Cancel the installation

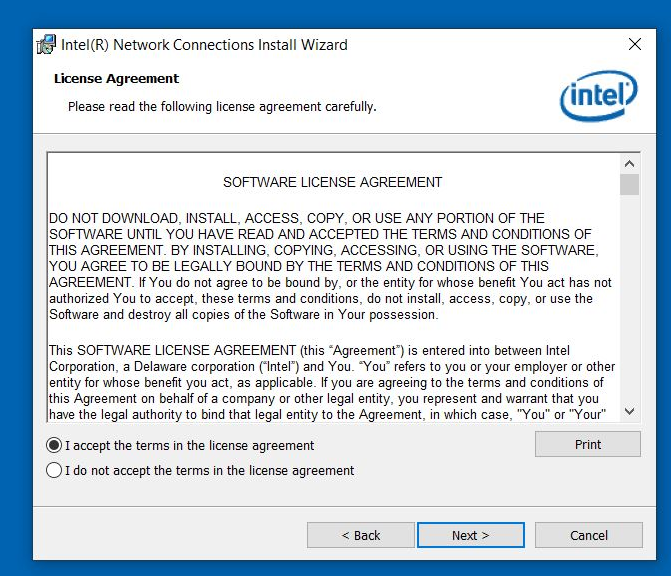pyautogui.click(x=588, y=535)
